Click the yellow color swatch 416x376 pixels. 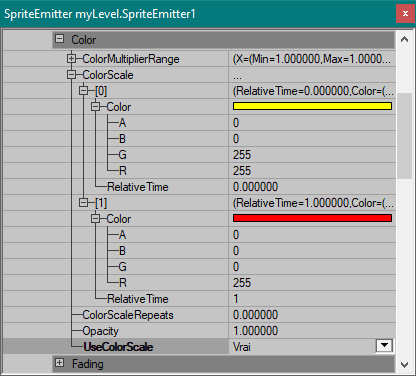click(x=312, y=106)
